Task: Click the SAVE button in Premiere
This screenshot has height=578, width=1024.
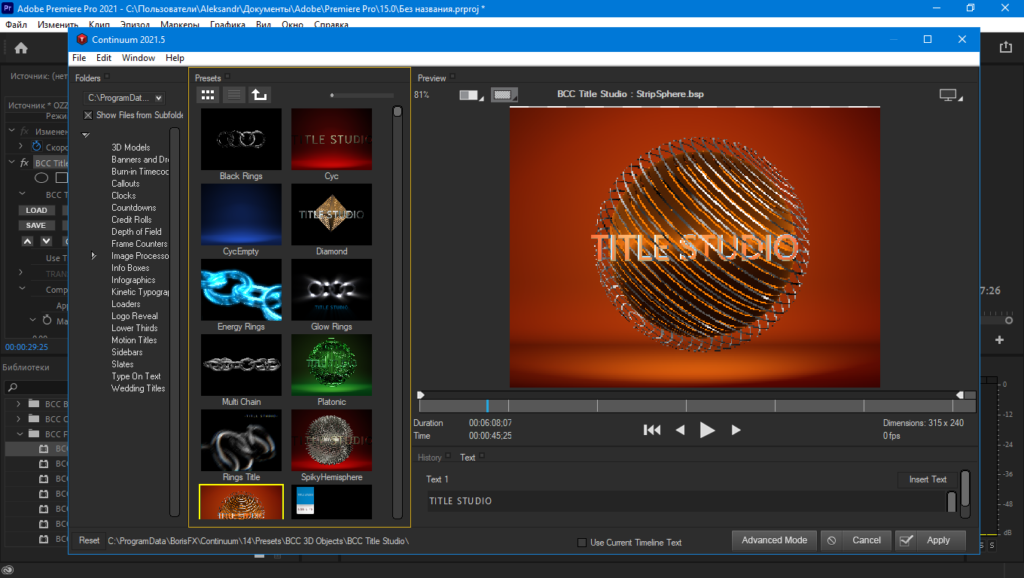Action: [x=37, y=225]
